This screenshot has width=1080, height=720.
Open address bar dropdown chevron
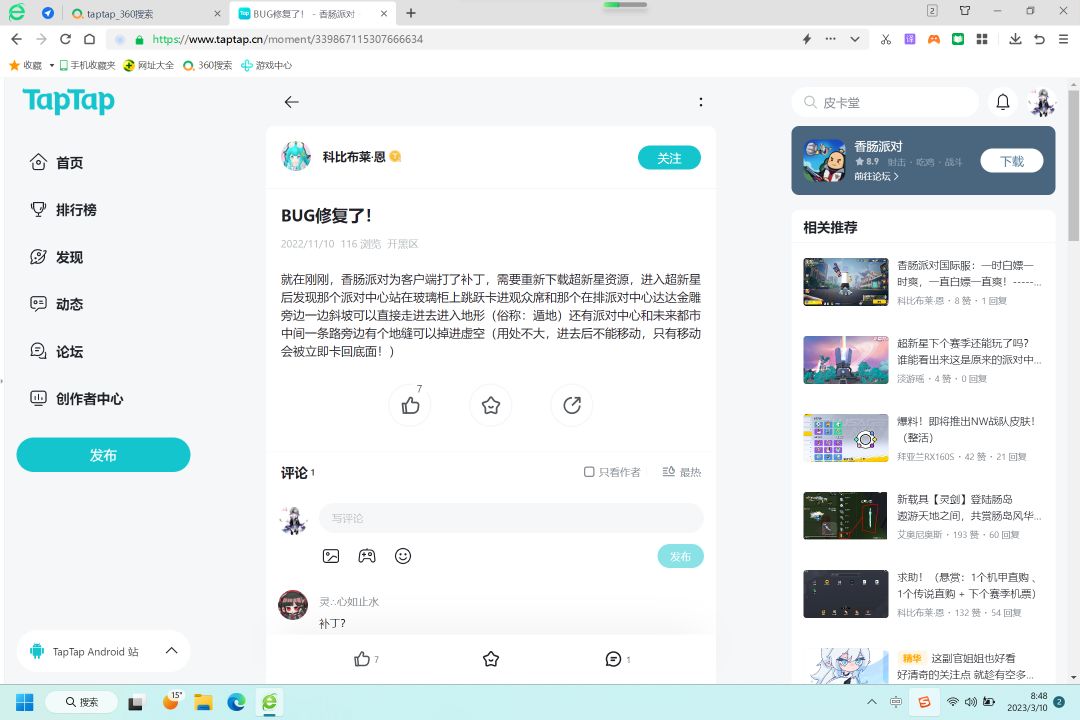[x=855, y=39]
